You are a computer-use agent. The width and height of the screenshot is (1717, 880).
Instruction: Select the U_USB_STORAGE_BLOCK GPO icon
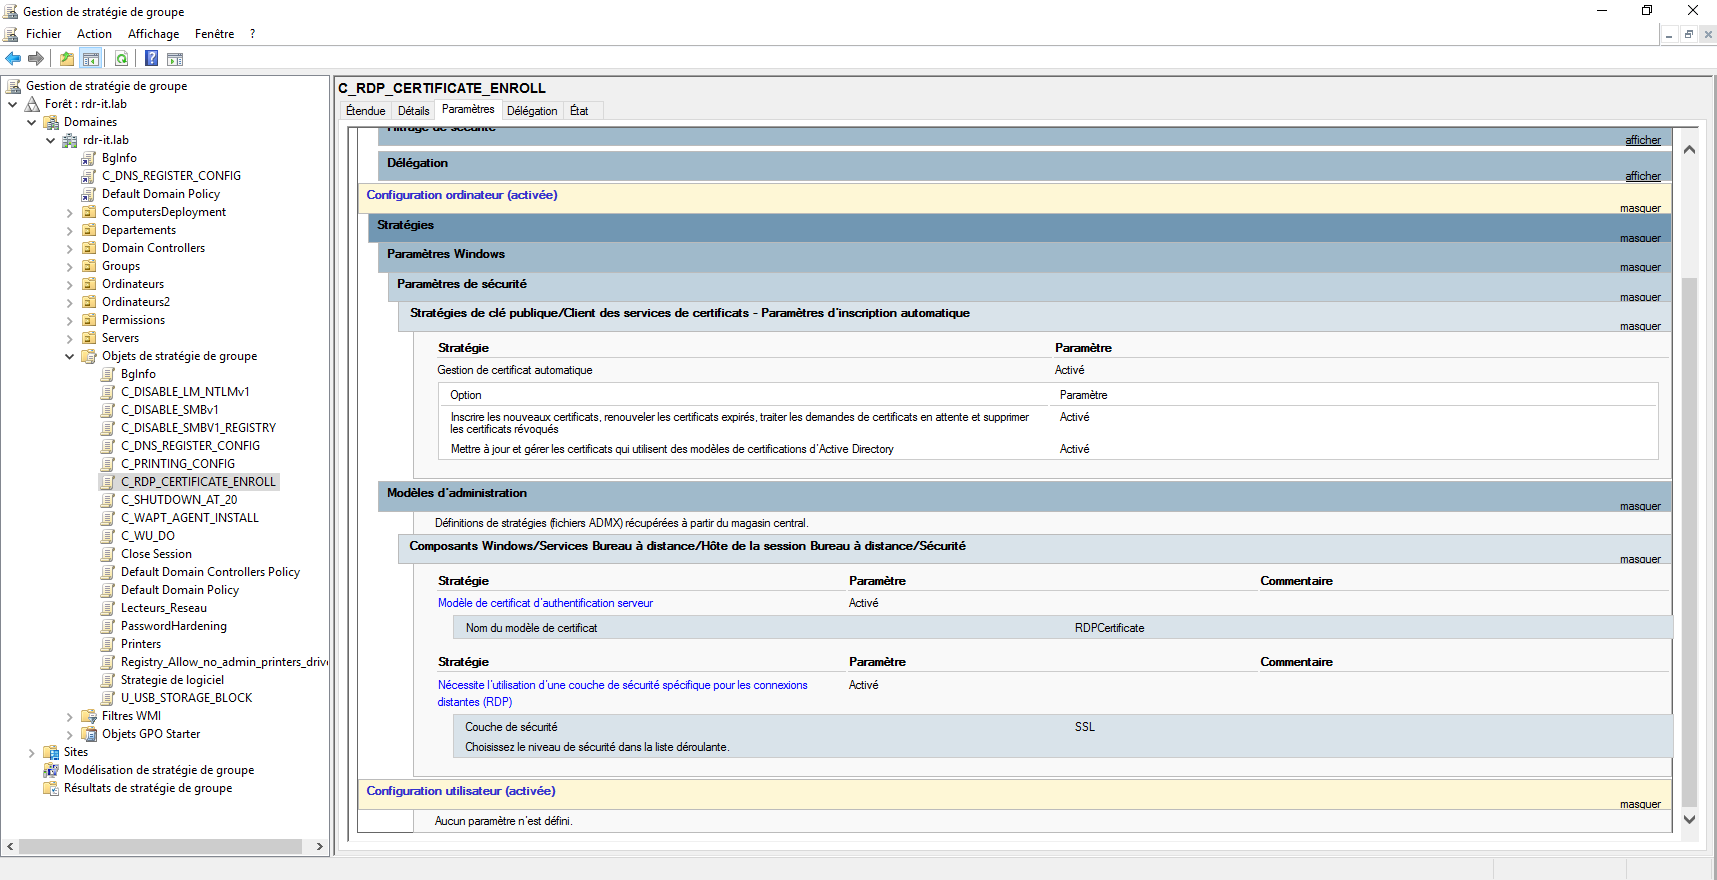108,698
